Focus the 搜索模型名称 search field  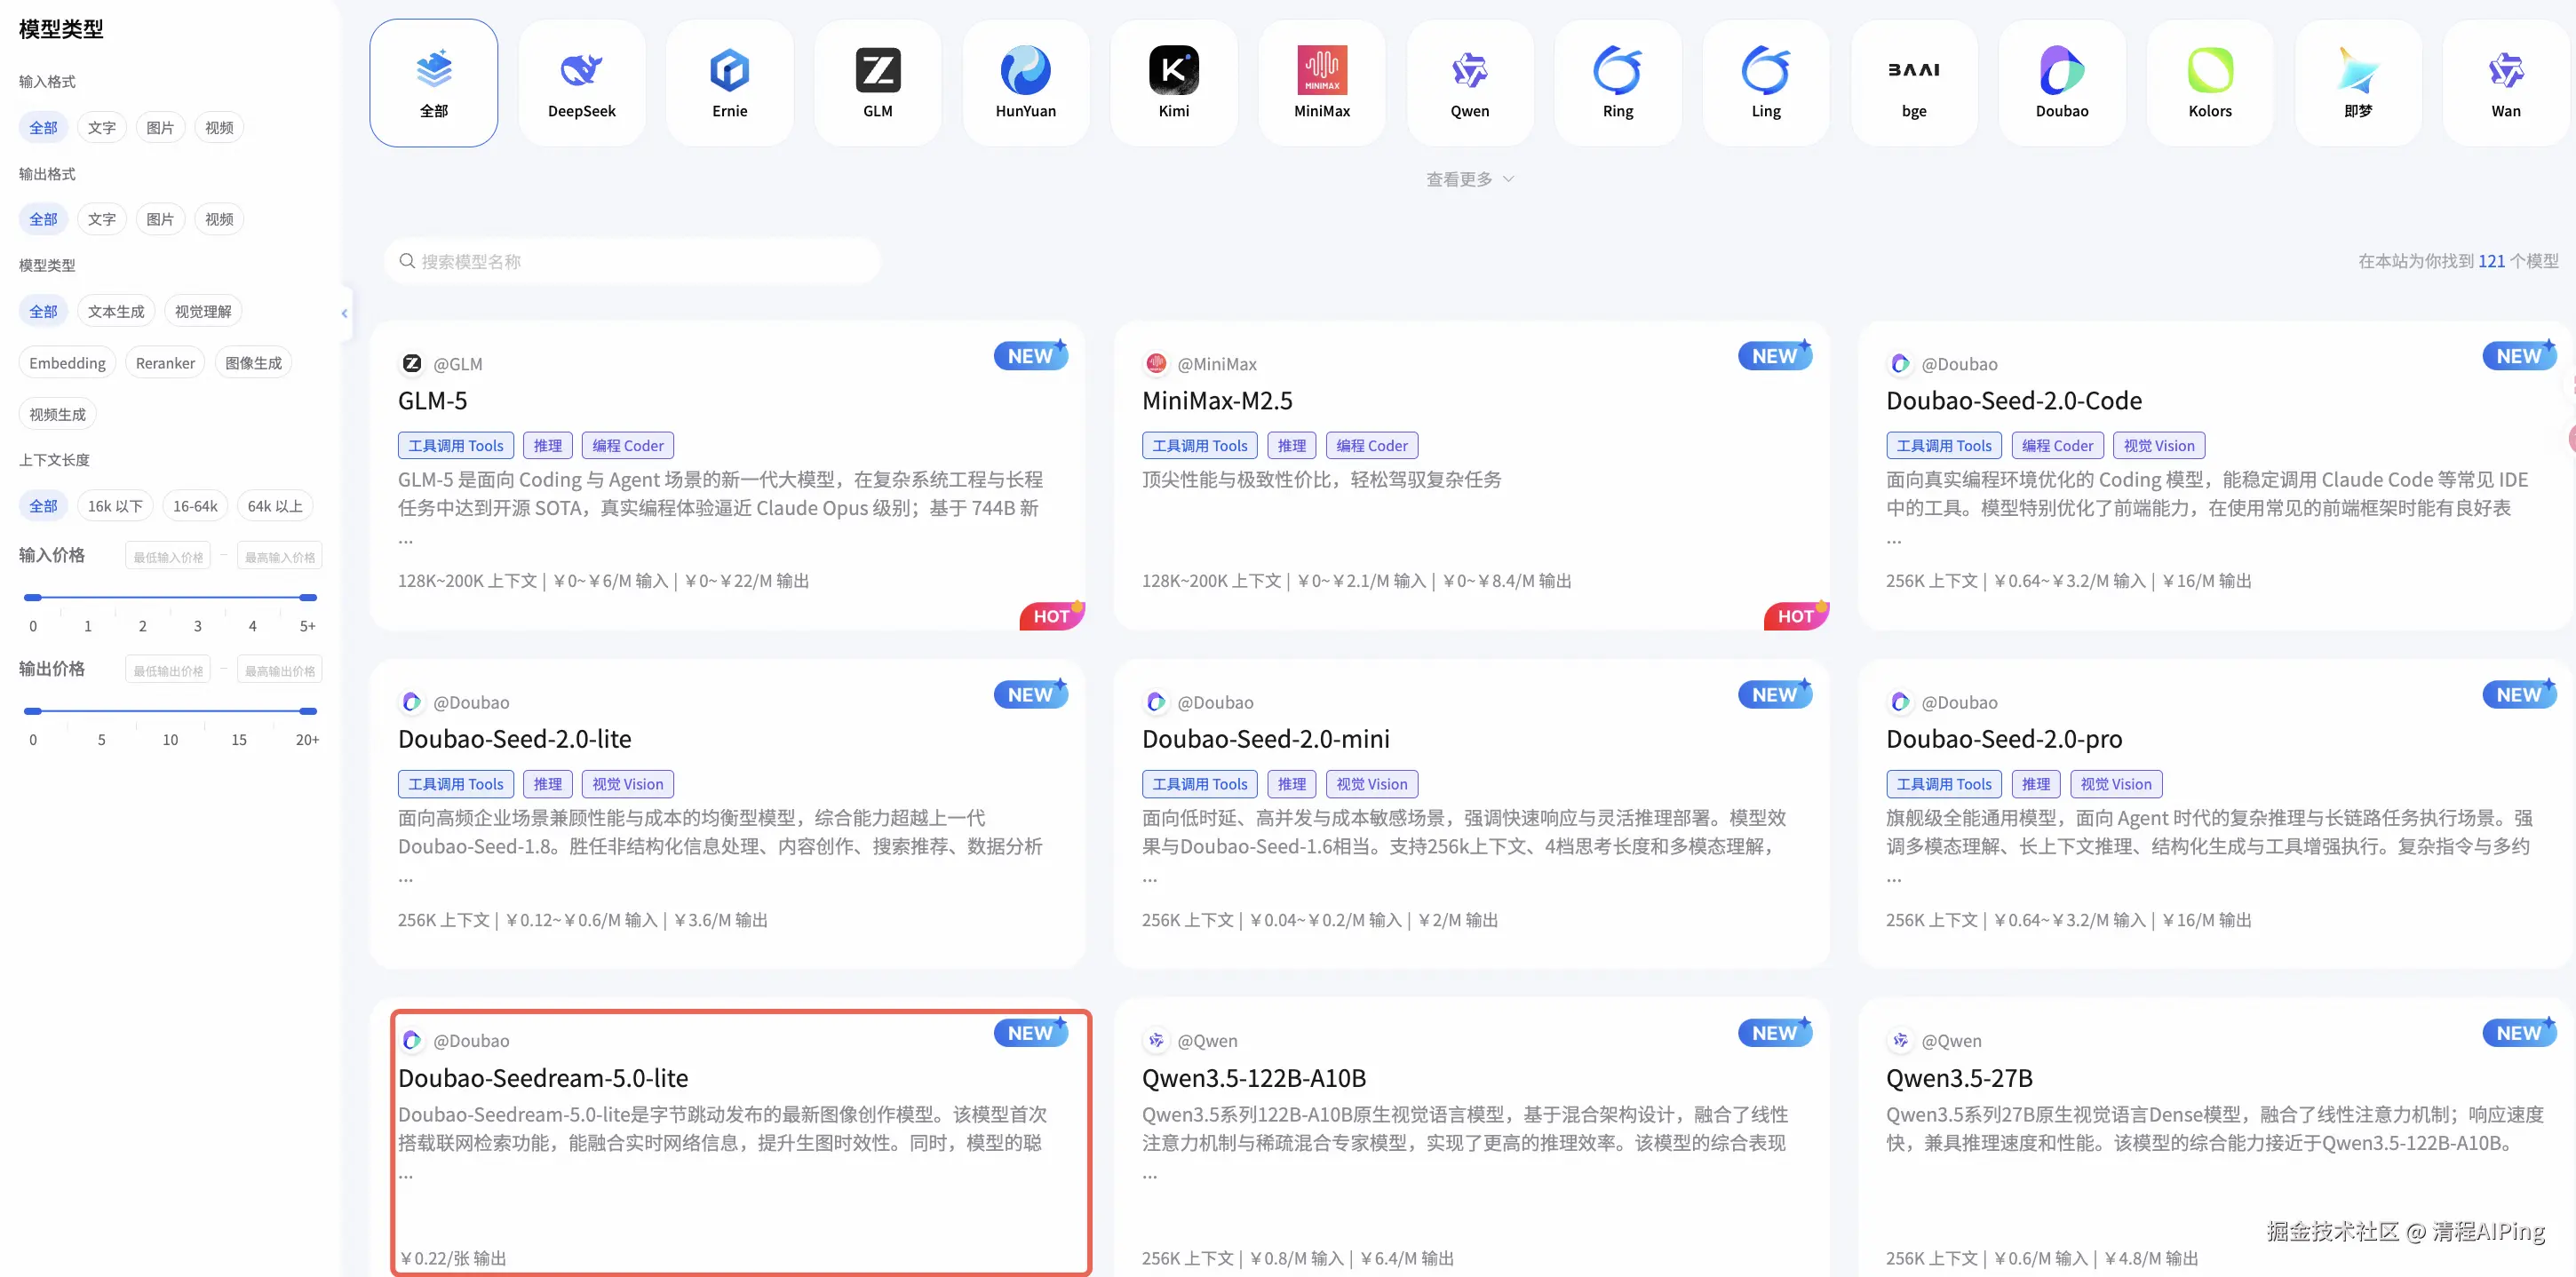click(x=632, y=261)
